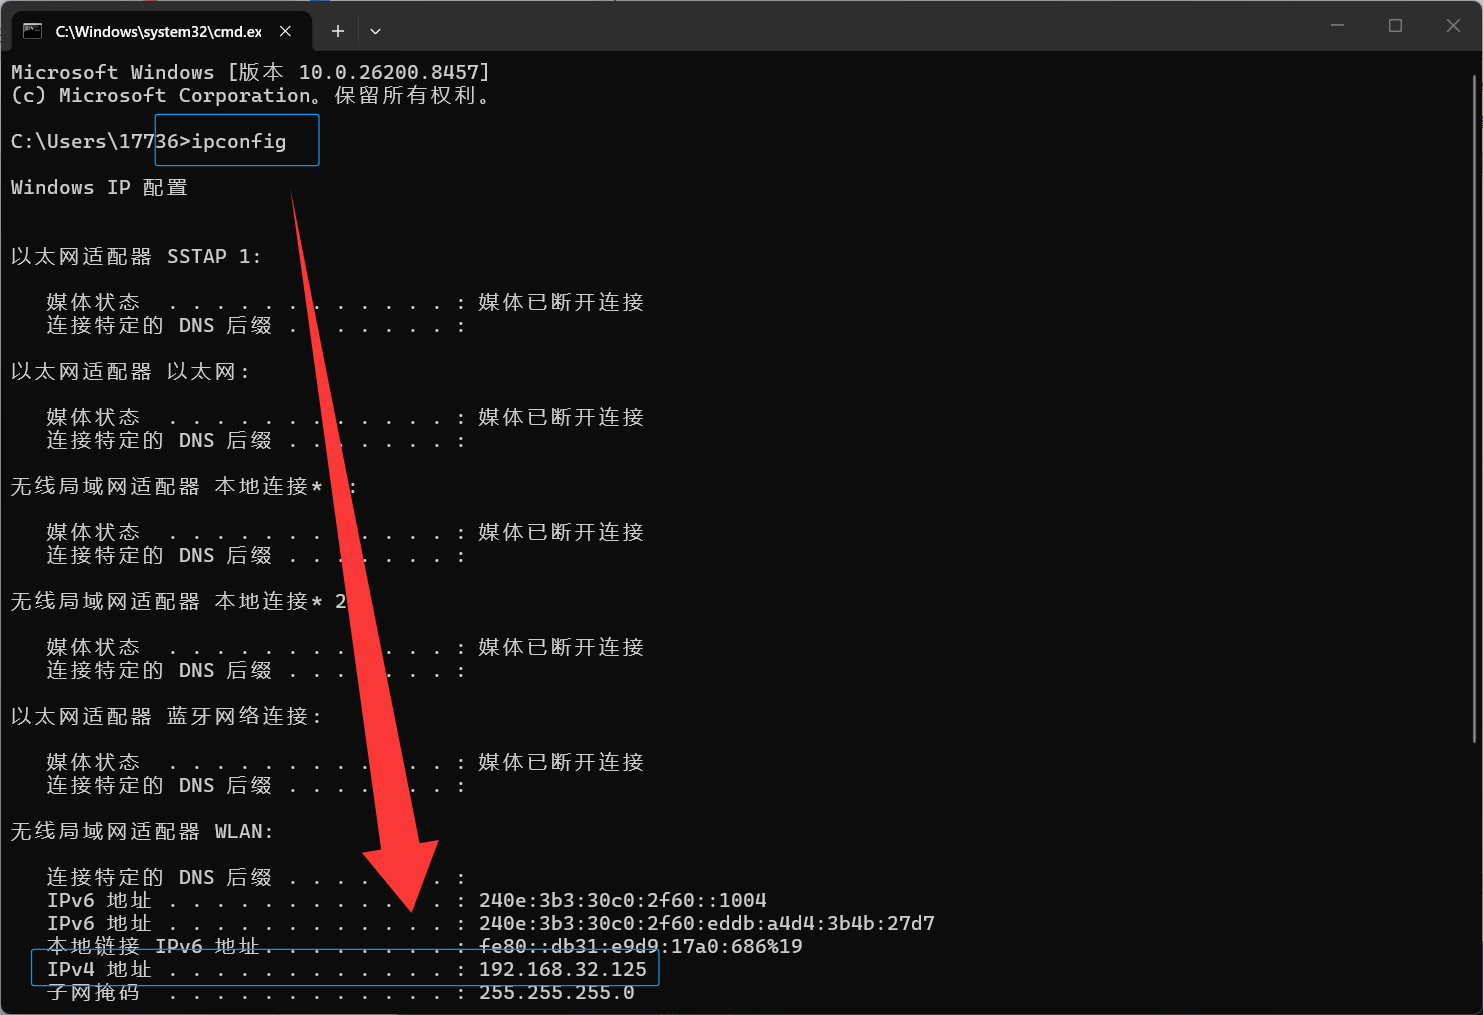Click the '本地链接 IPv6 地址' label
Screen dimensions: 1483x1015
tap(153, 946)
